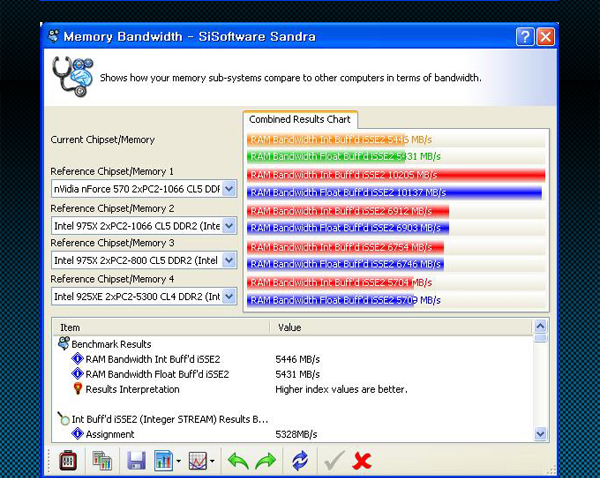The width and height of the screenshot is (600, 478).
Task: Select the Results Interpretation row
Action: coord(292,389)
